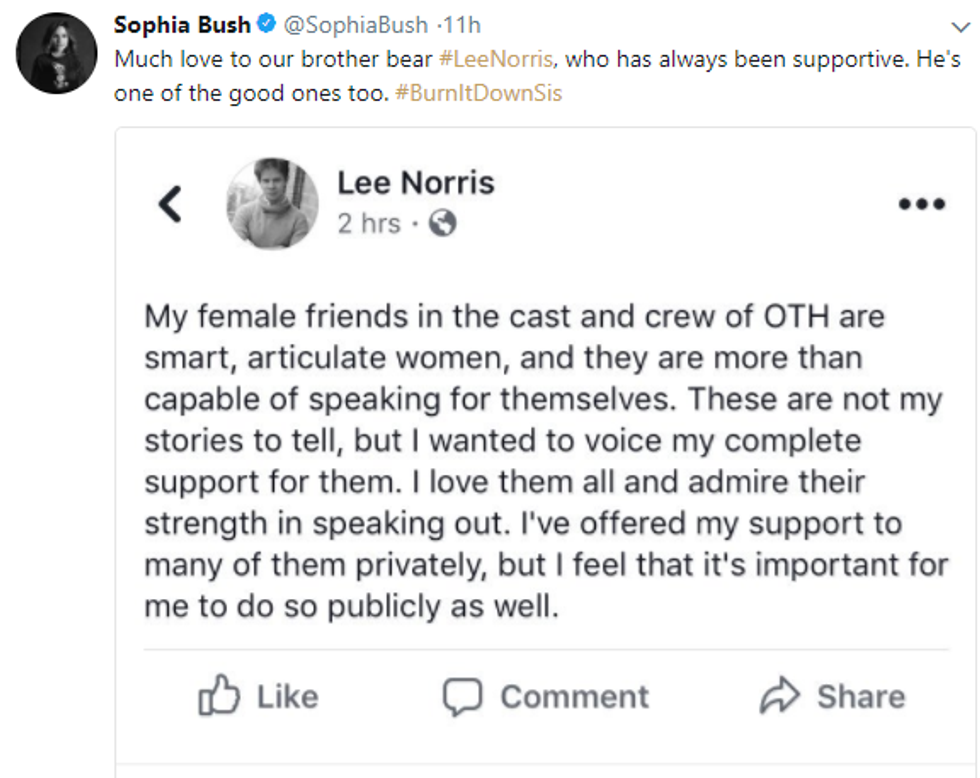Click the Sophia Bush display name
Screen dimensions: 980x778
click(x=182, y=23)
